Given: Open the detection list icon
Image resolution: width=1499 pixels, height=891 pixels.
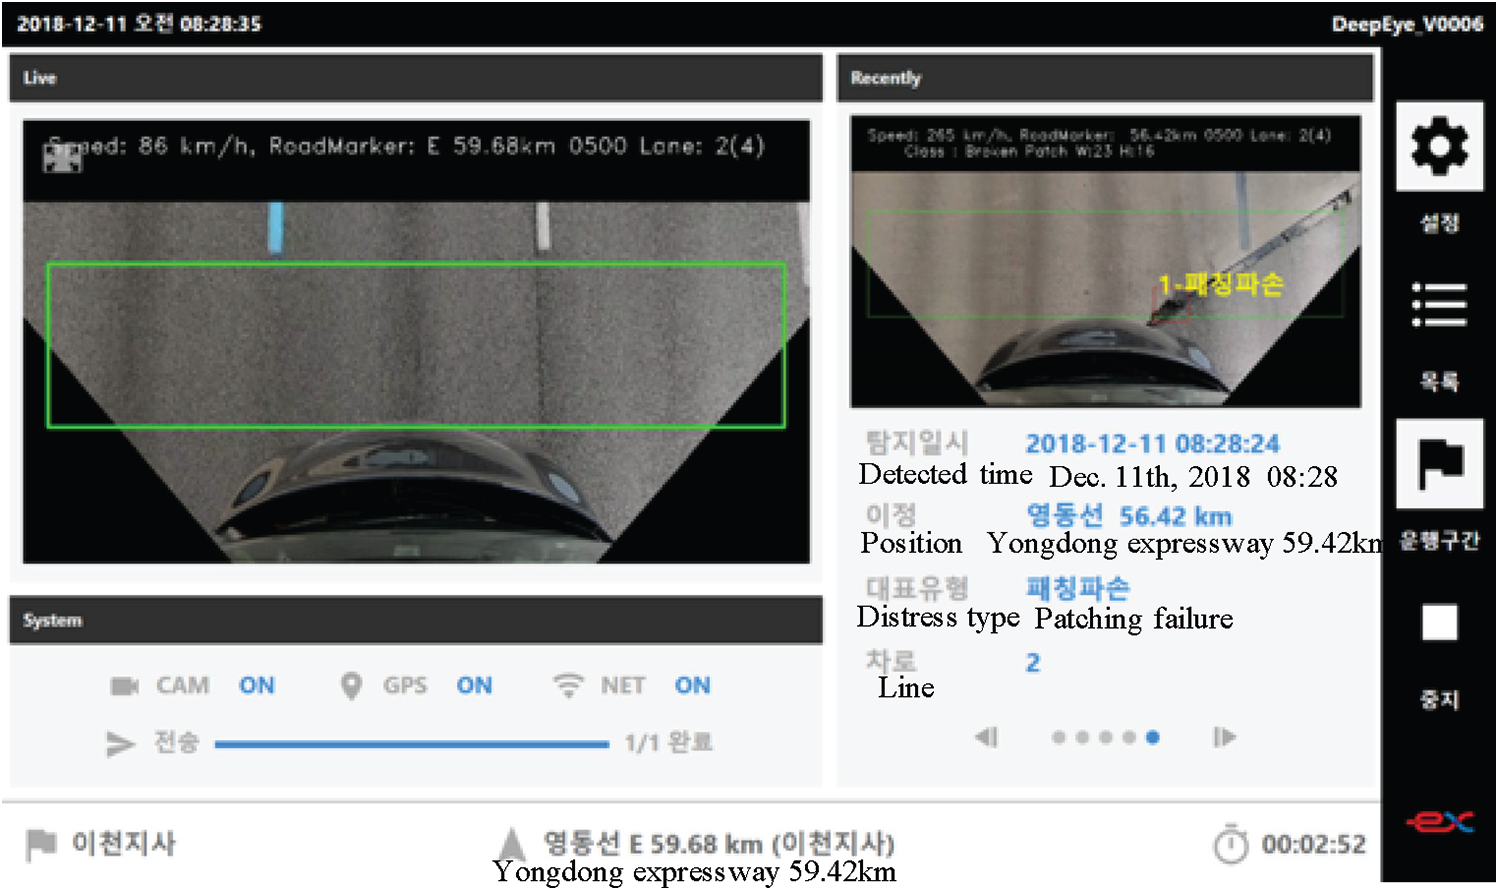Looking at the screenshot, I should [x=1439, y=305].
